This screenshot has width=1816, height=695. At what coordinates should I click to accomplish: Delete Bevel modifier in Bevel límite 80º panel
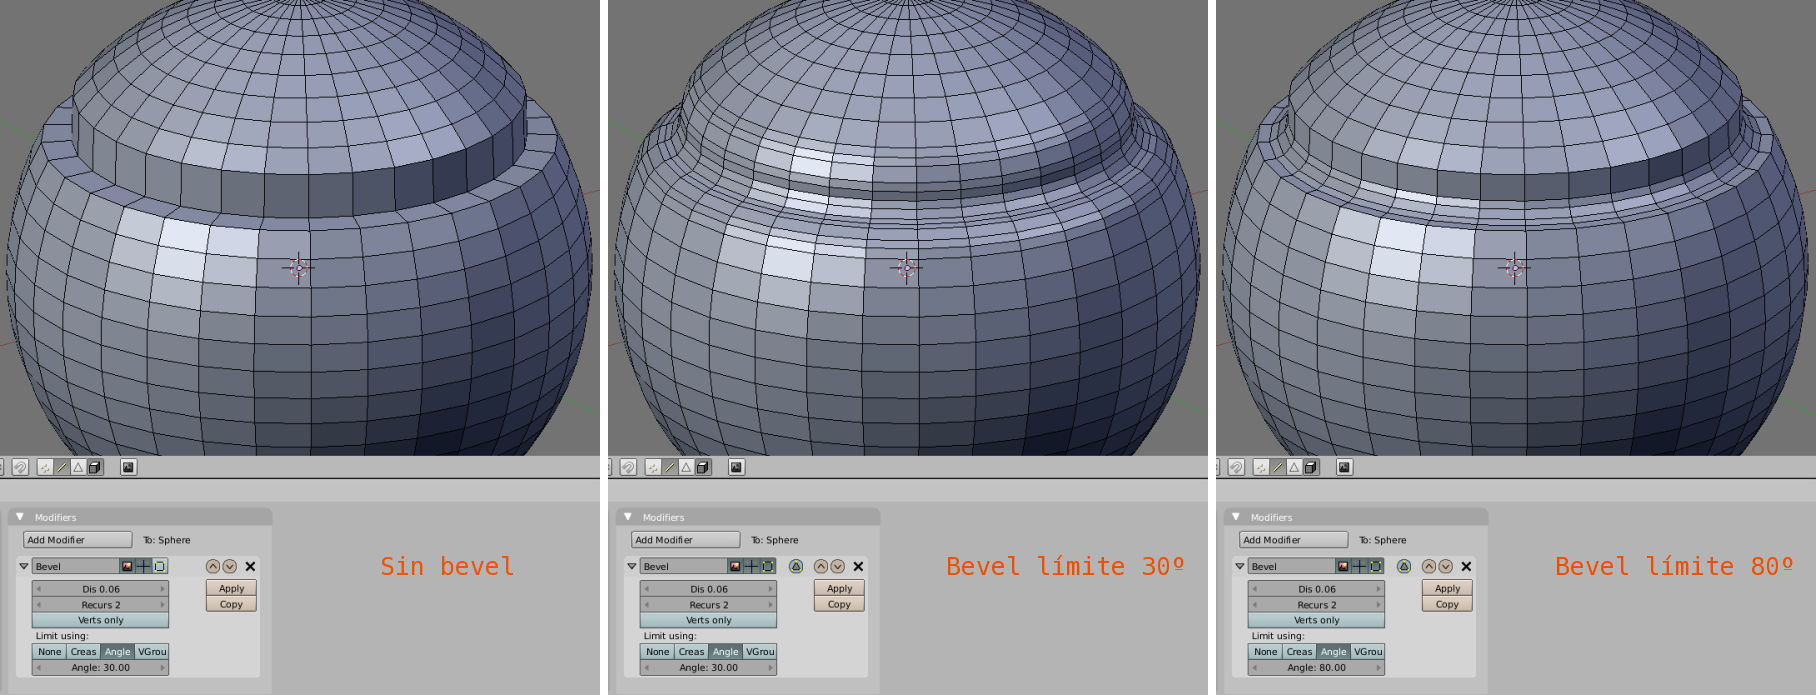click(1466, 566)
